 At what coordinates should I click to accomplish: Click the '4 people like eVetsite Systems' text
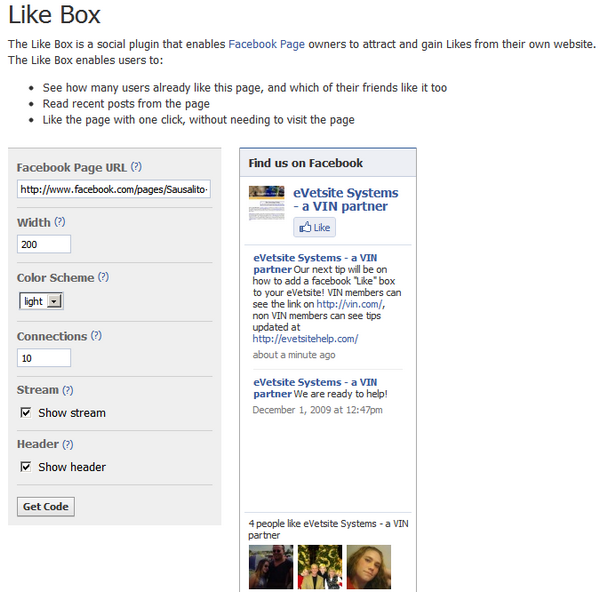328,529
